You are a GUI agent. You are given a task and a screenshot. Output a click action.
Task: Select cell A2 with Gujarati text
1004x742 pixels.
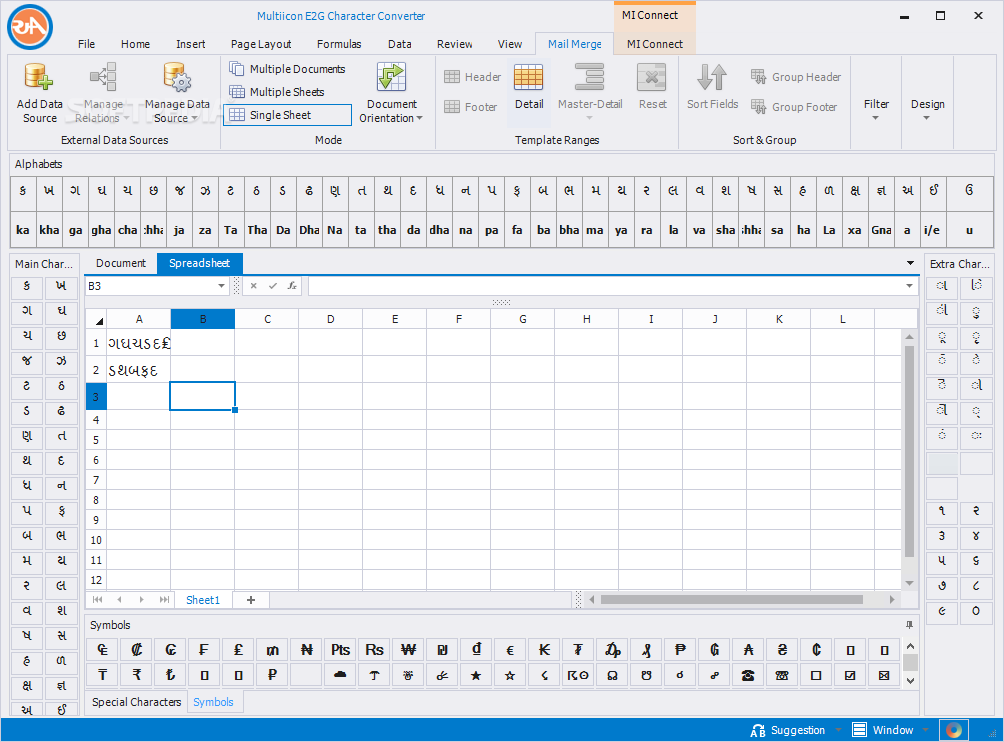pyautogui.click(x=138, y=369)
